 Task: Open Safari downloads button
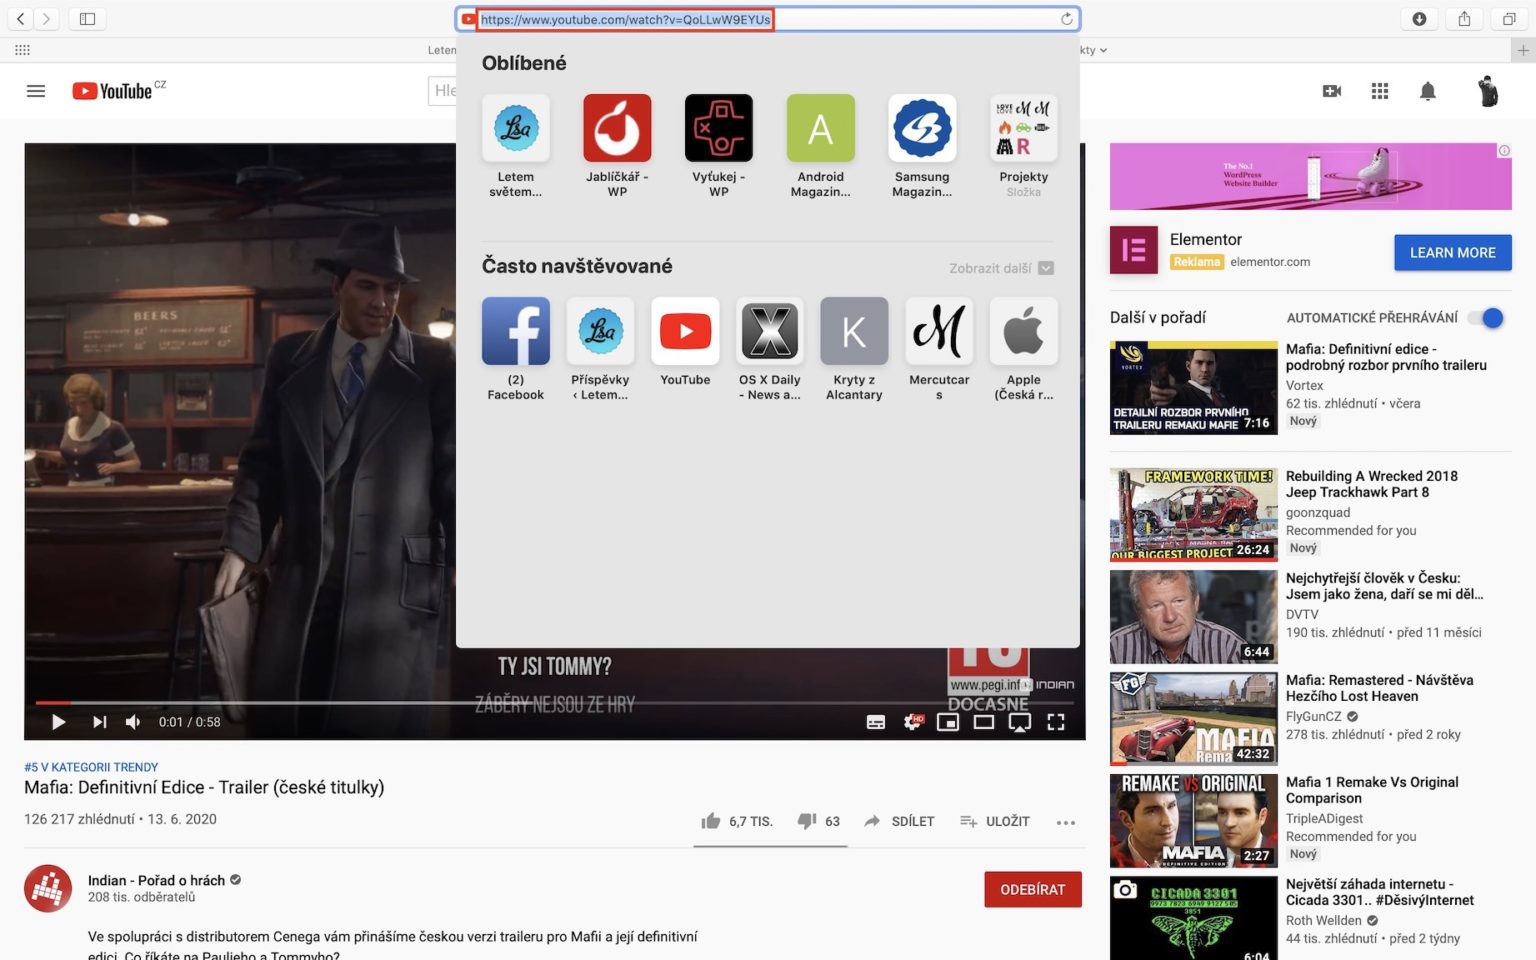point(1419,19)
